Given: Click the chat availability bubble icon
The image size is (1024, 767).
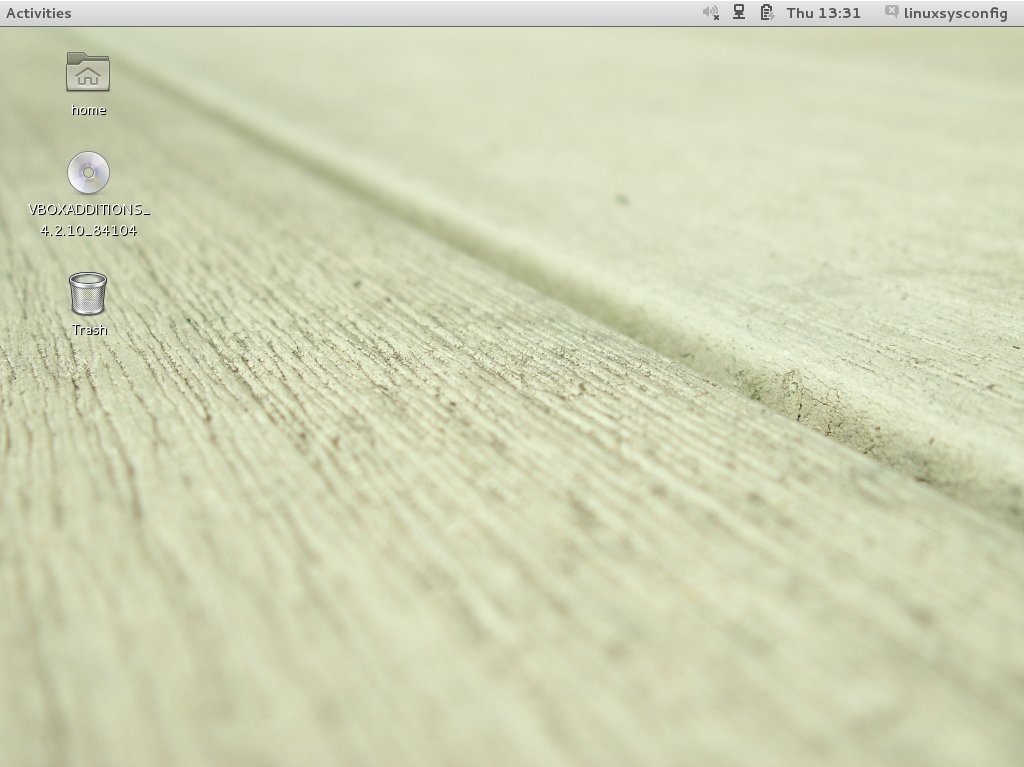Looking at the screenshot, I should pyautogui.click(x=891, y=13).
